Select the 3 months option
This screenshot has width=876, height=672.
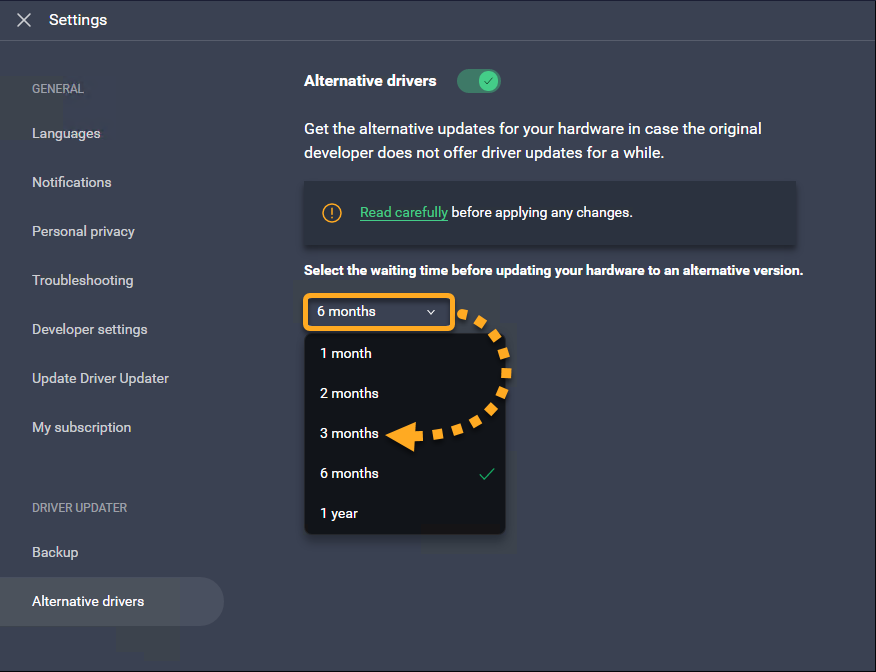[349, 433]
